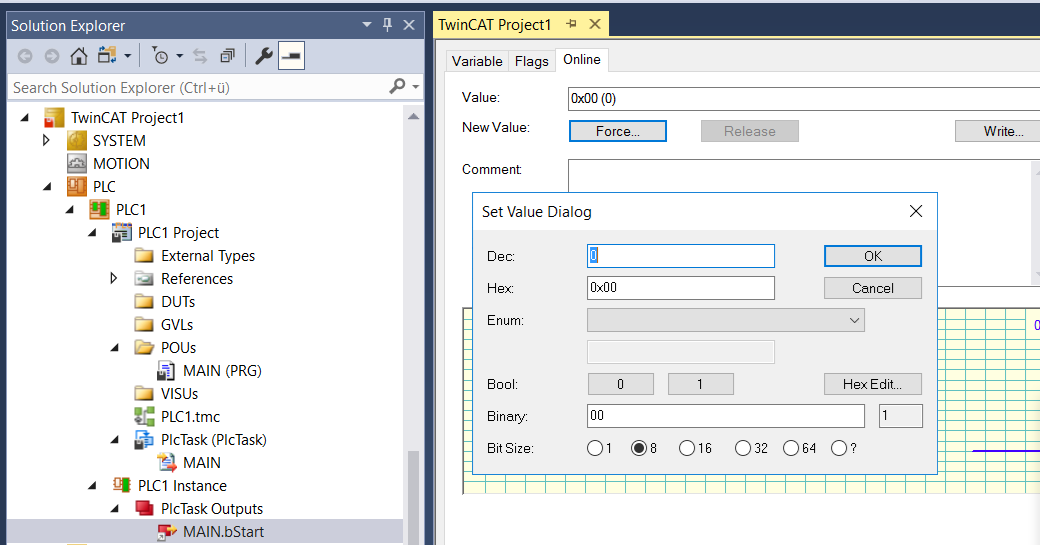Open the Pending Changes Filter clock icon

[x=160, y=56]
